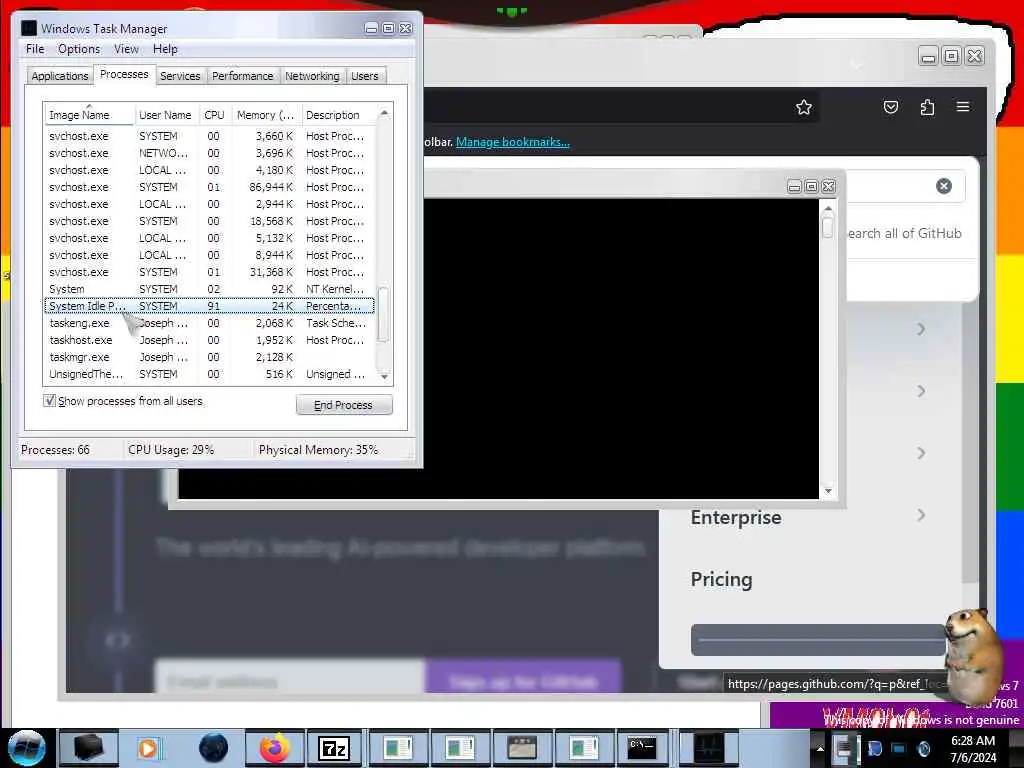Open the File menu in Task Manager
The width and height of the screenshot is (1024, 768).
[35, 49]
